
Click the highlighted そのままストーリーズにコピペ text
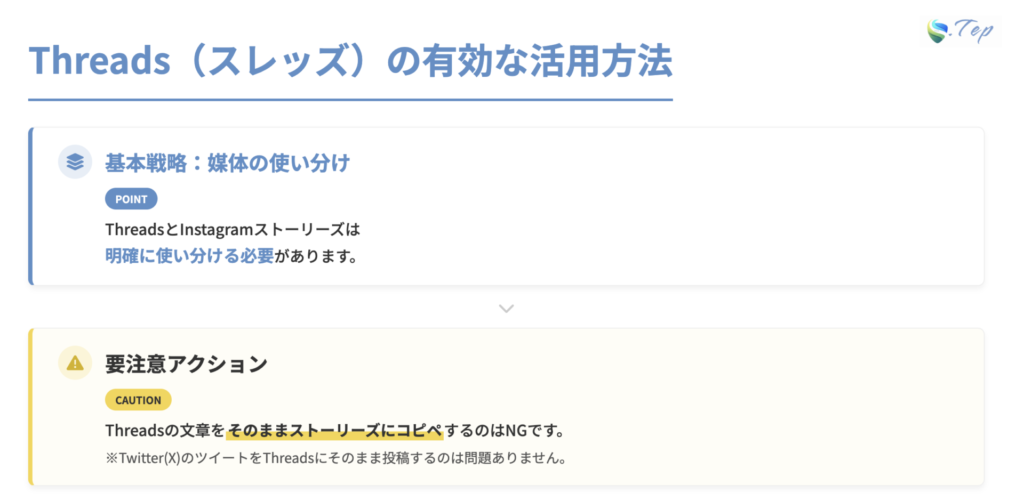click(x=334, y=431)
